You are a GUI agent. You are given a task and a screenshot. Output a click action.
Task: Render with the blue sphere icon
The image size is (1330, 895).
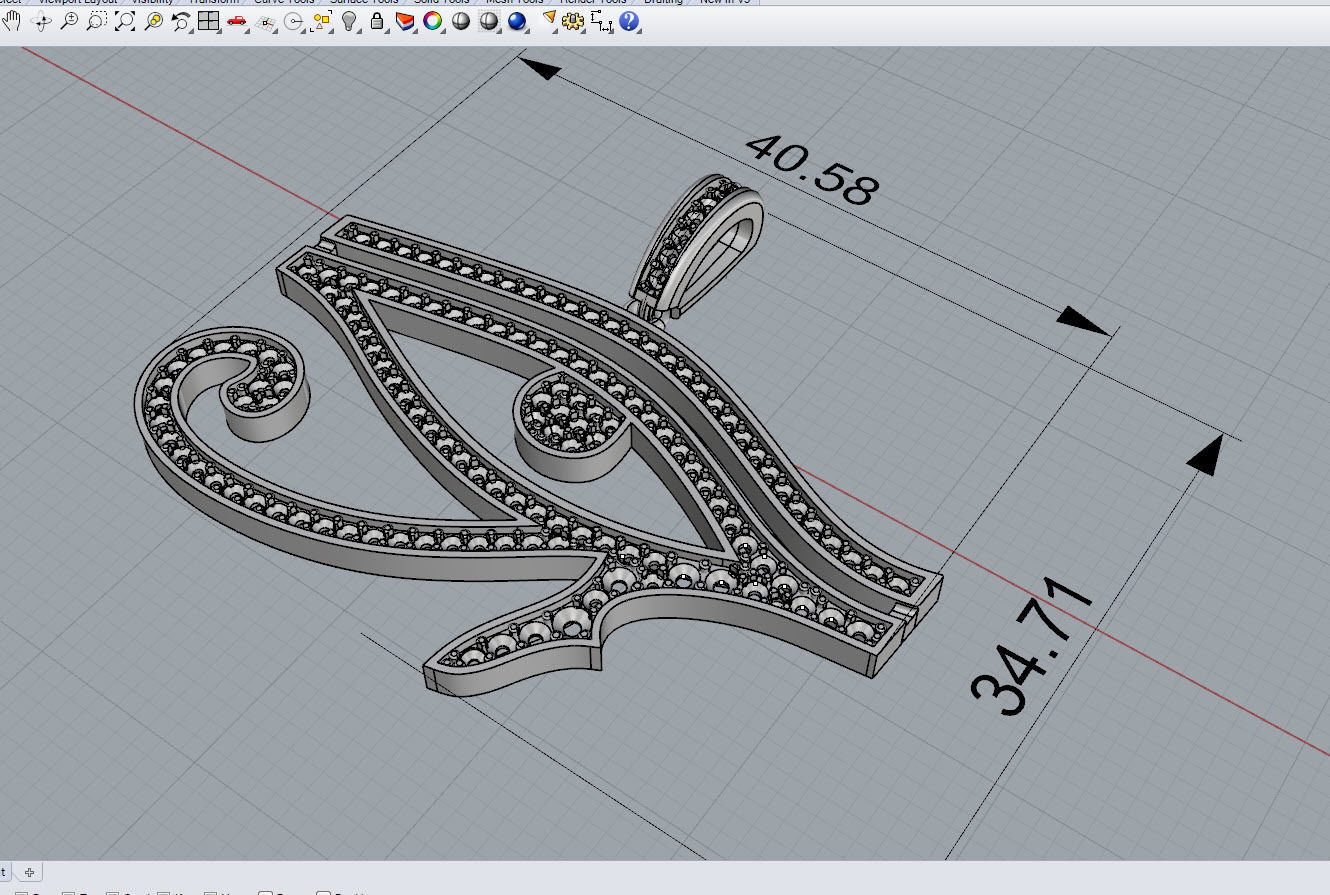[517, 21]
